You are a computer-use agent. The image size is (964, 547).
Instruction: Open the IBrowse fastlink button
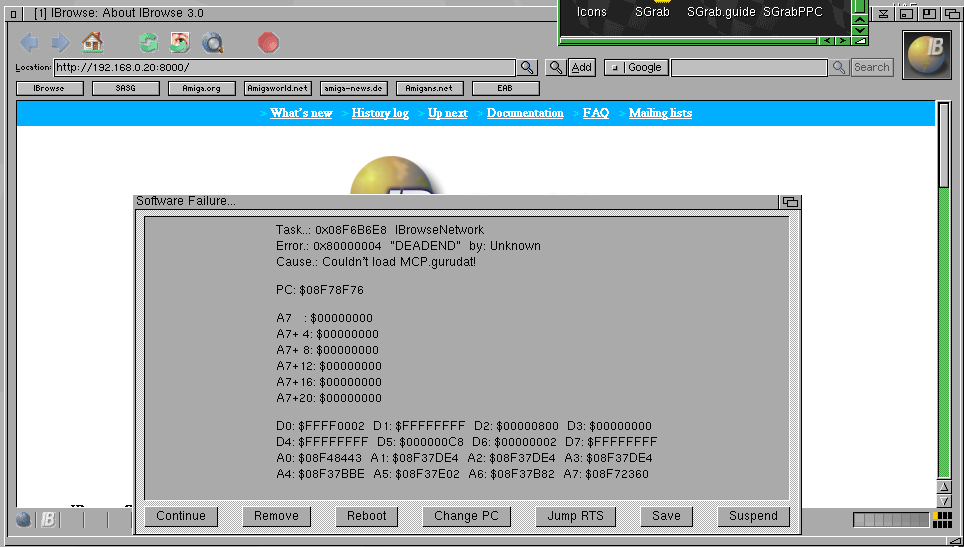tap(49, 89)
